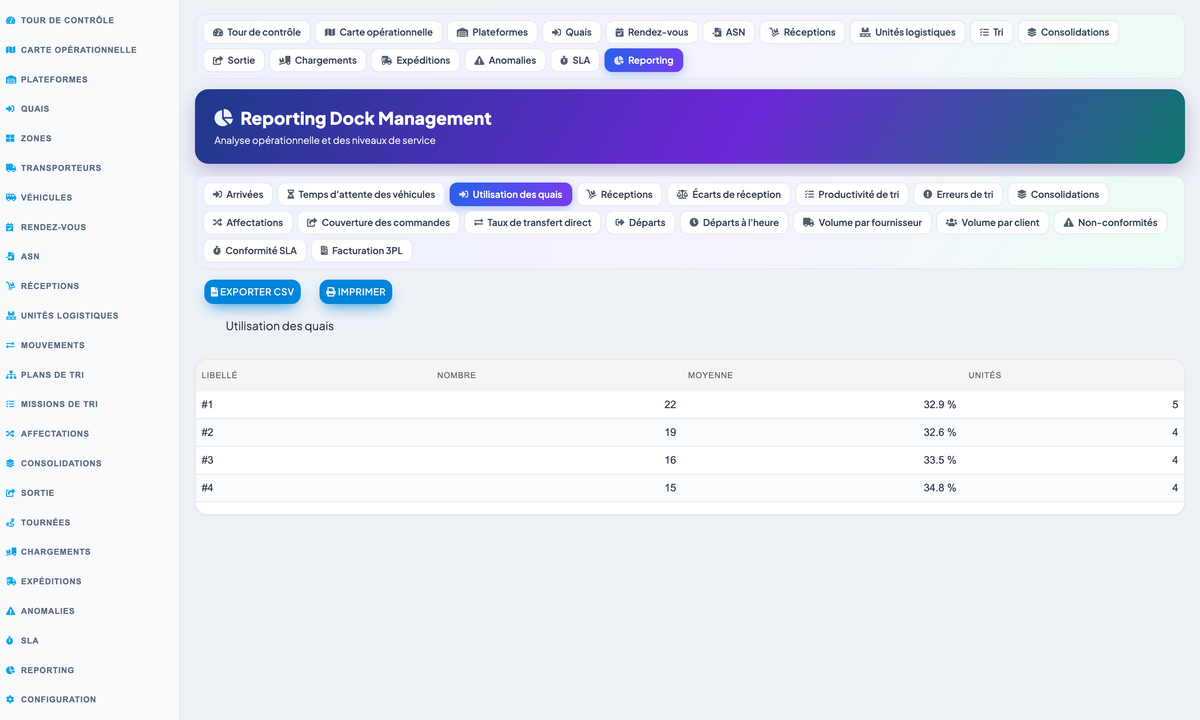
Task: Open the Erreurs de tri report
Action: (958, 194)
